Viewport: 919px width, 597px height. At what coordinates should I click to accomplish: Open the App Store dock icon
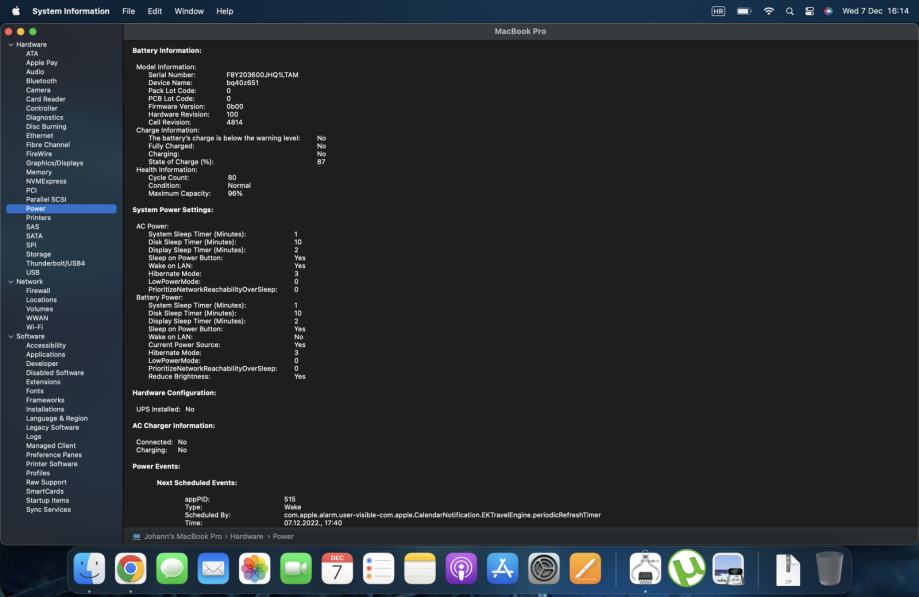pyautogui.click(x=502, y=568)
